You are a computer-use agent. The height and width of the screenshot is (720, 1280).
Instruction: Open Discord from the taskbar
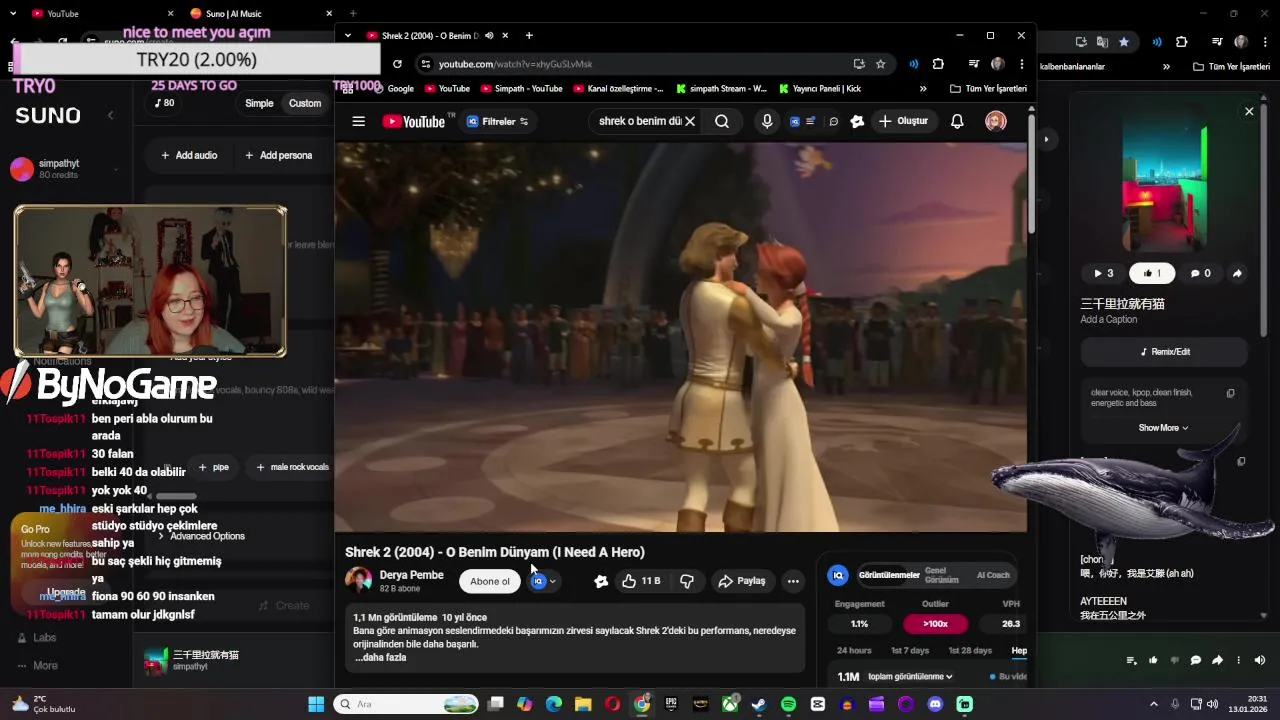[x=935, y=704]
